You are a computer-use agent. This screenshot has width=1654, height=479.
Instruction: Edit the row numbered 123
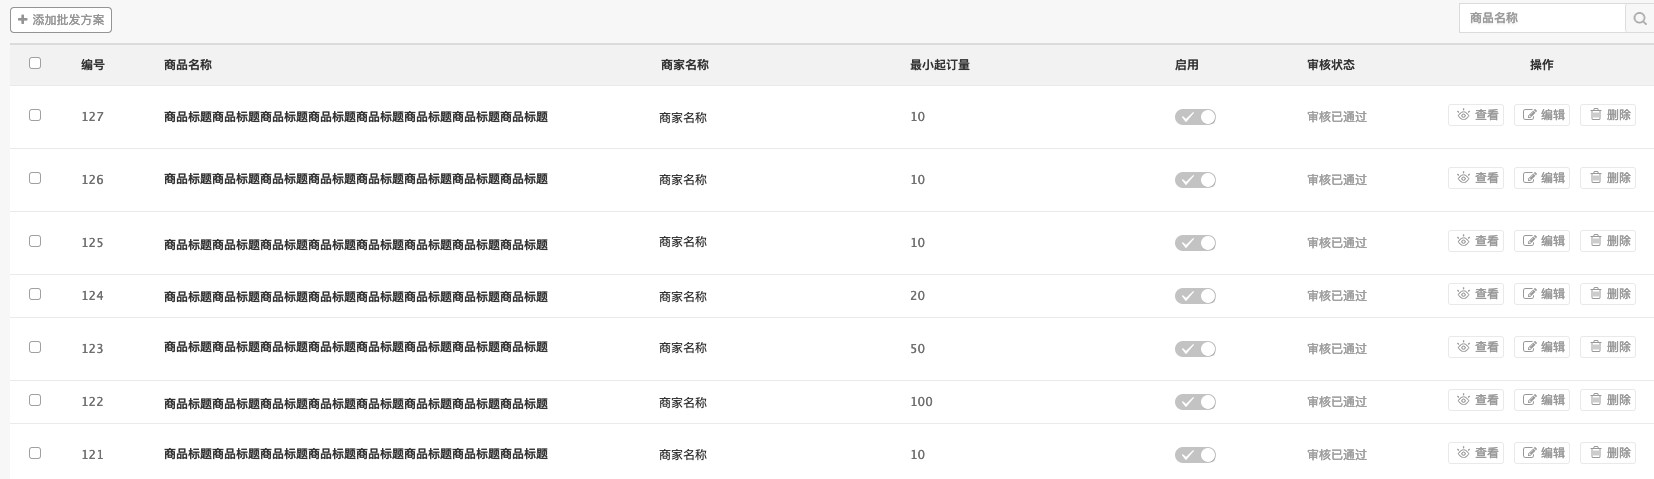1542,347
